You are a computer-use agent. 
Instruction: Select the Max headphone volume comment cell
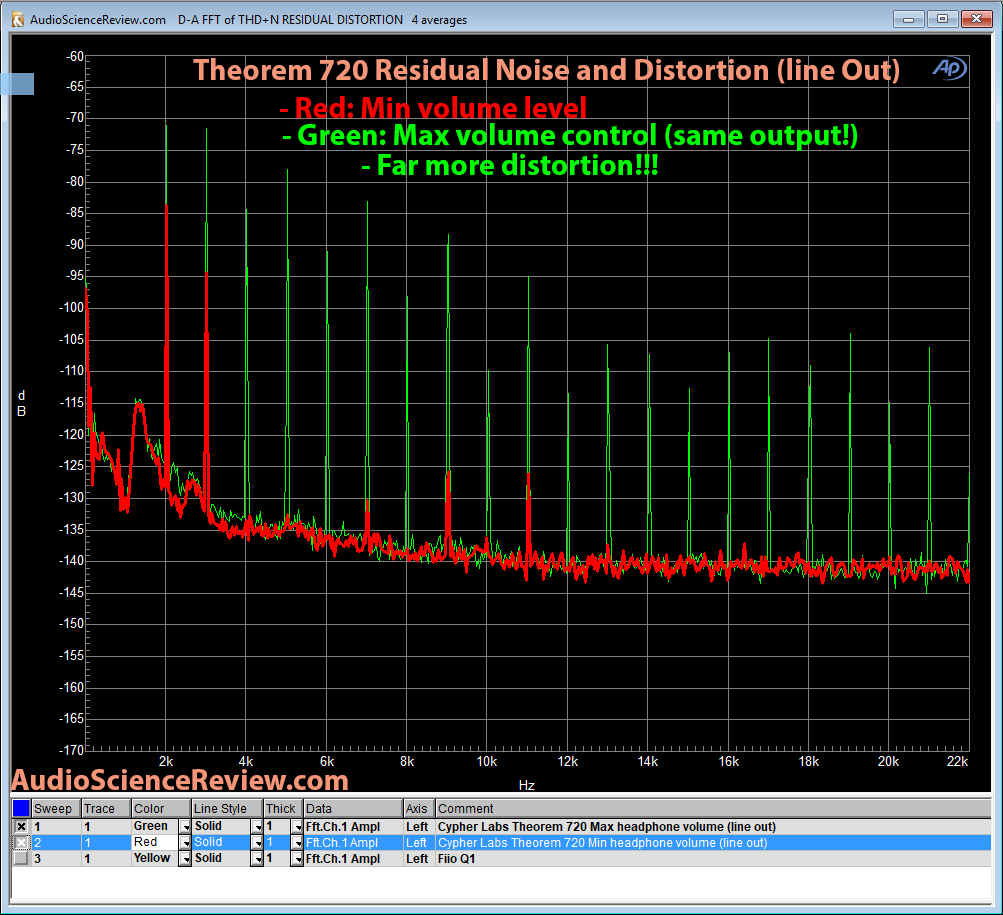pos(714,827)
